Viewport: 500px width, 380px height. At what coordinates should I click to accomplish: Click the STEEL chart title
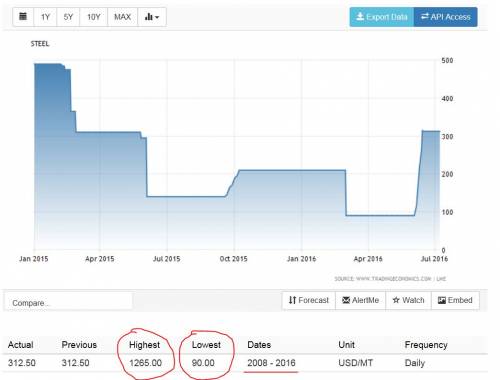(40, 44)
